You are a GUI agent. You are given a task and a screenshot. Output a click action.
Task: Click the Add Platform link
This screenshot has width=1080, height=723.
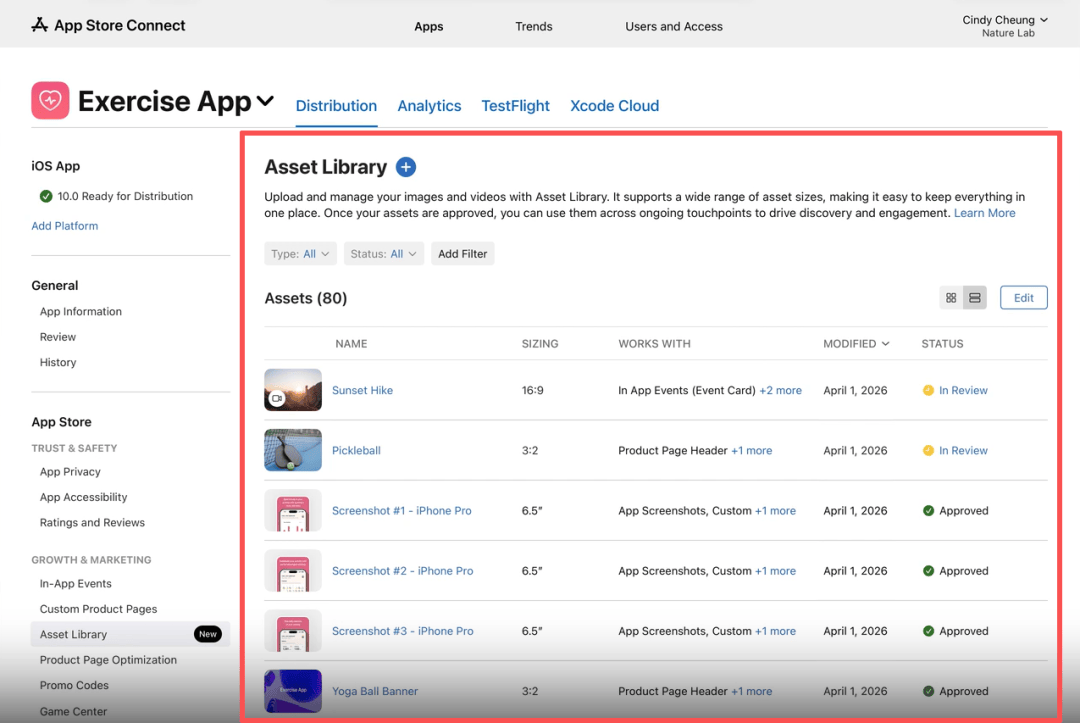tap(65, 226)
